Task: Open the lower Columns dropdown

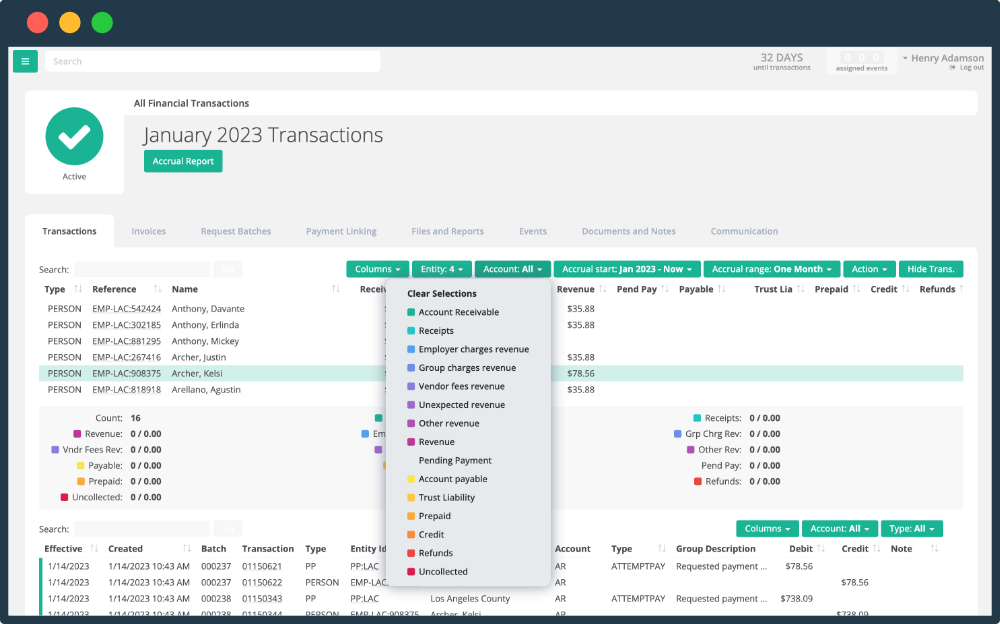Action: (767, 529)
